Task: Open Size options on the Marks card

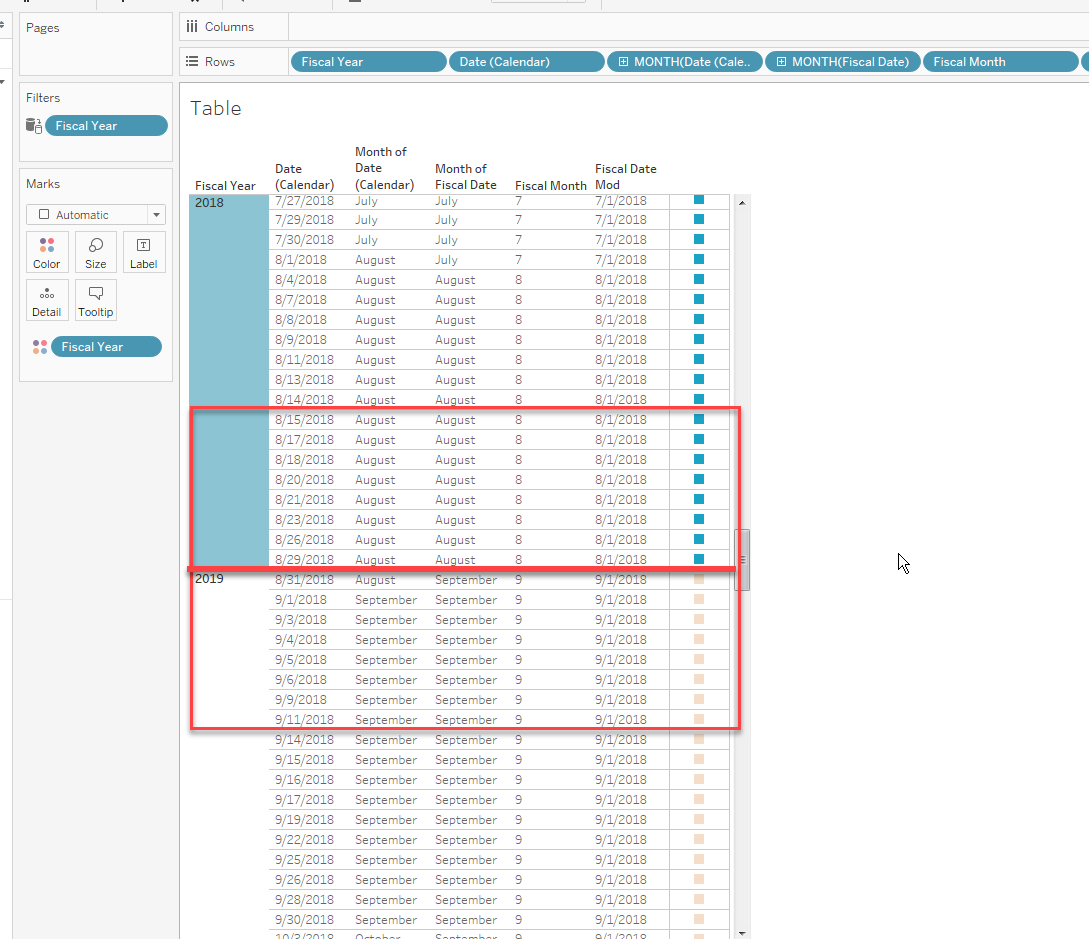Action: coord(95,252)
